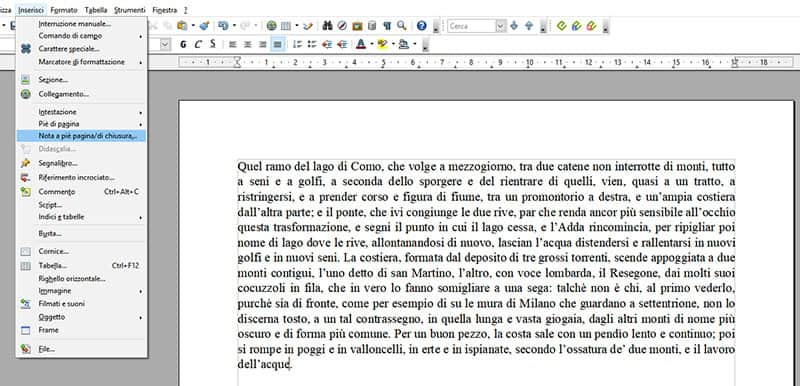Open the Navigator compass icon

coord(342,25)
